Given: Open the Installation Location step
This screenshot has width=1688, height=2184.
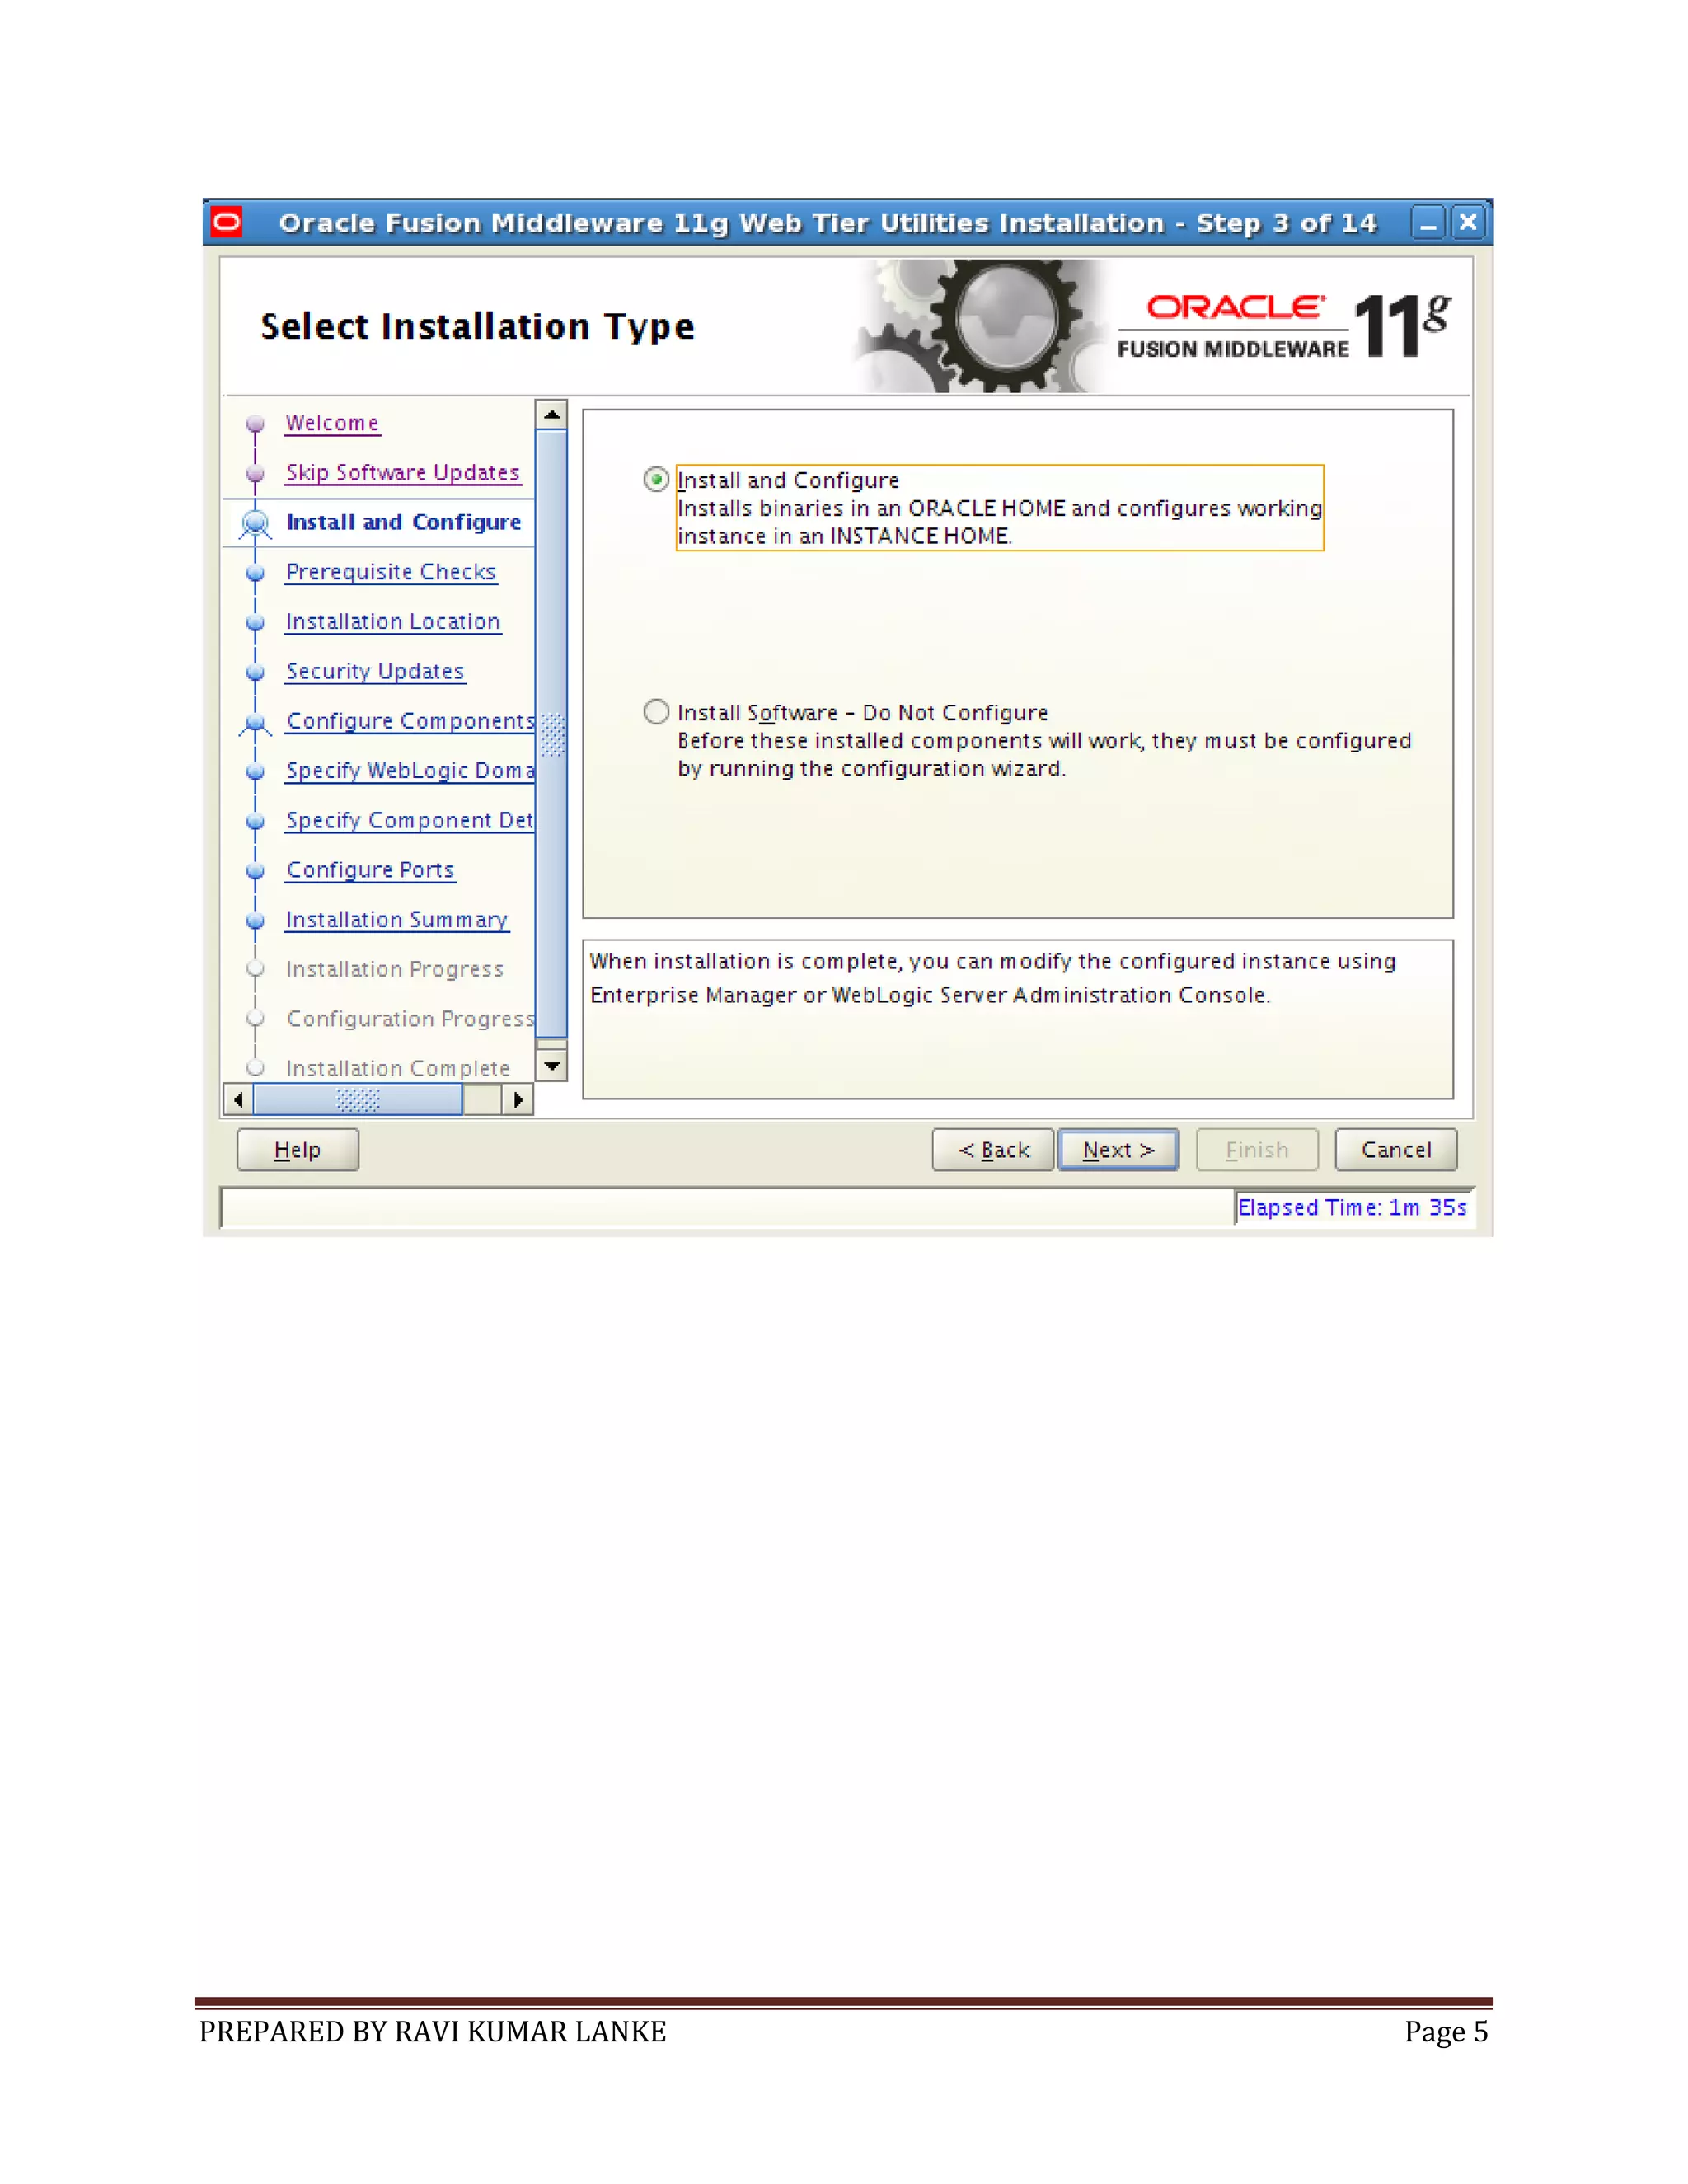Looking at the screenshot, I should tap(392, 621).
